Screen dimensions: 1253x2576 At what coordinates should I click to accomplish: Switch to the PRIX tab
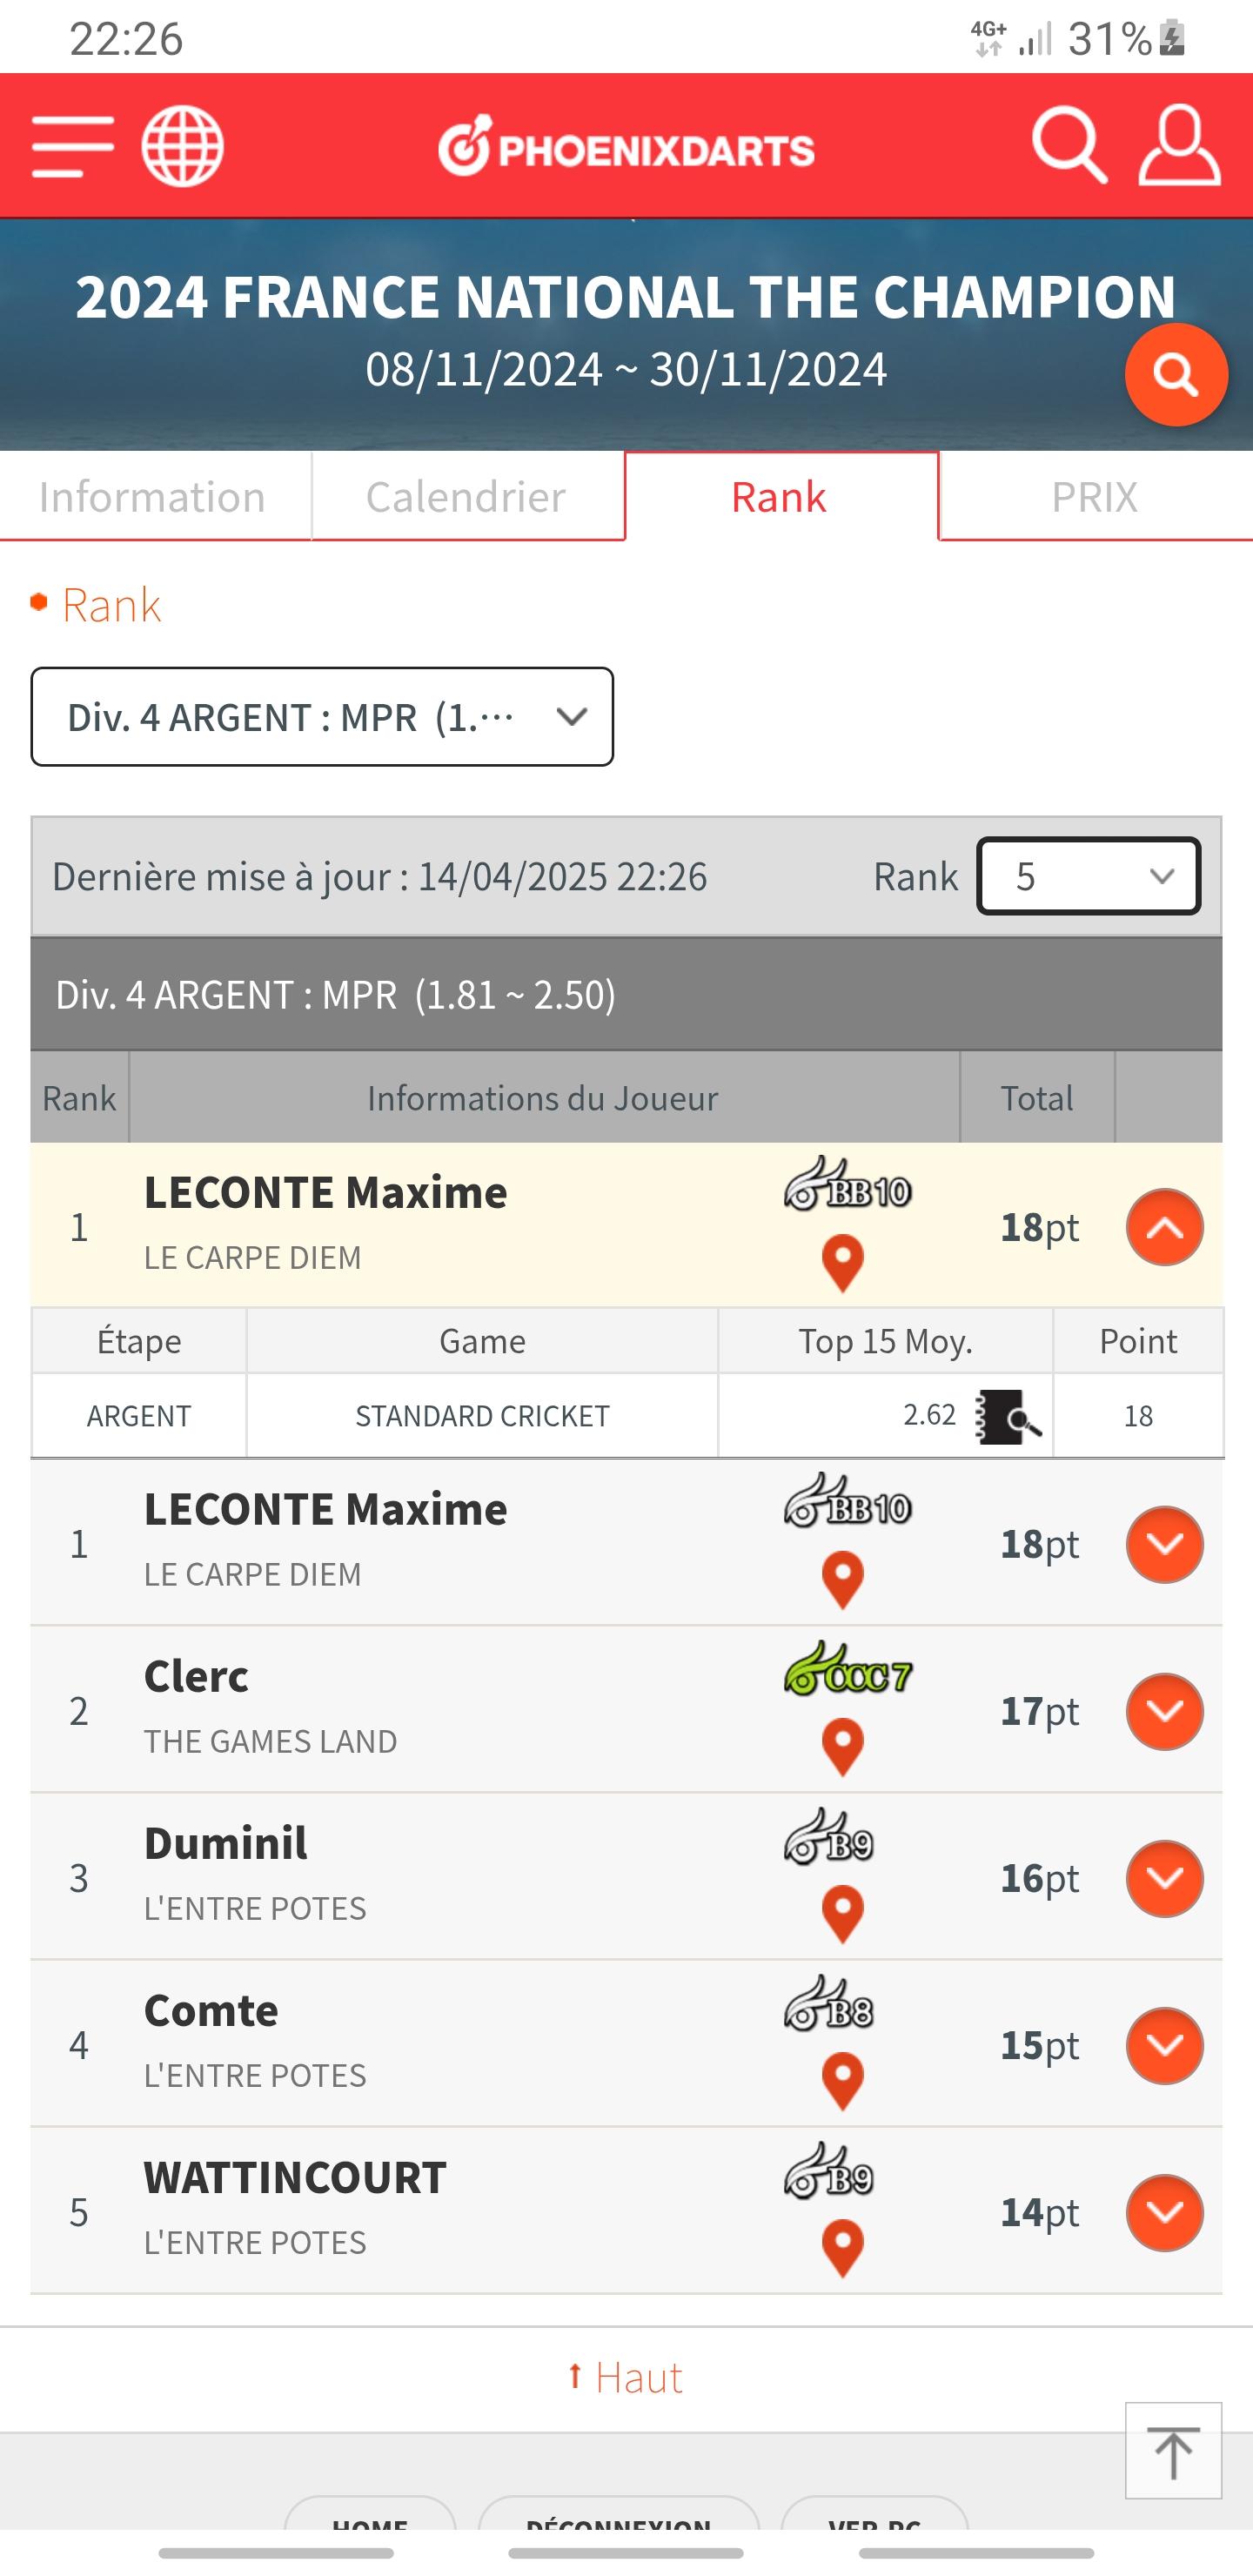point(1094,497)
